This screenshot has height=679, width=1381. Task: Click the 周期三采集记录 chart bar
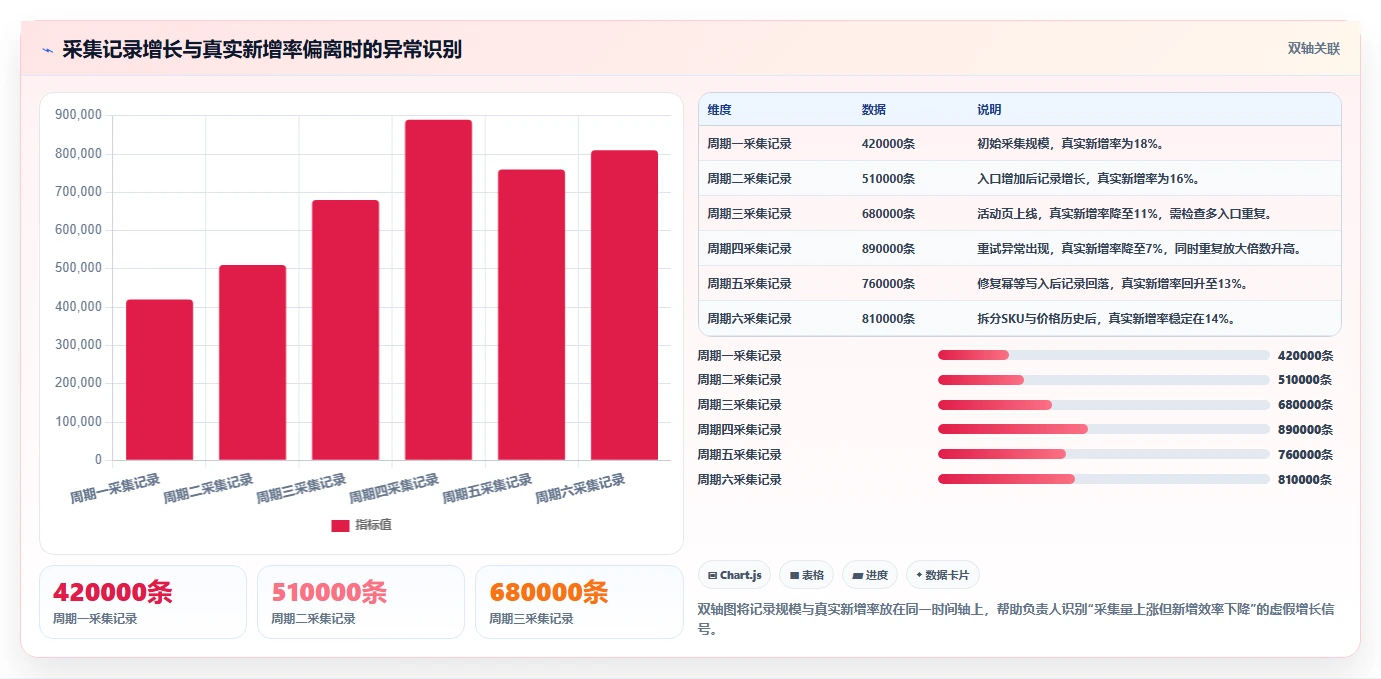point(345,330)
